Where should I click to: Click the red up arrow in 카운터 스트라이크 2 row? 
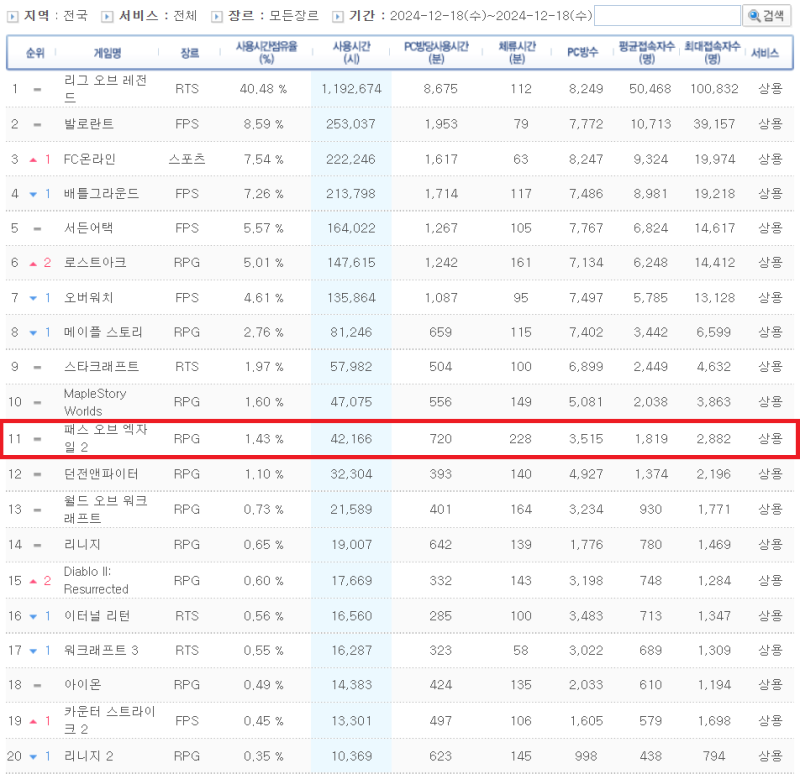tap(33, 721)
